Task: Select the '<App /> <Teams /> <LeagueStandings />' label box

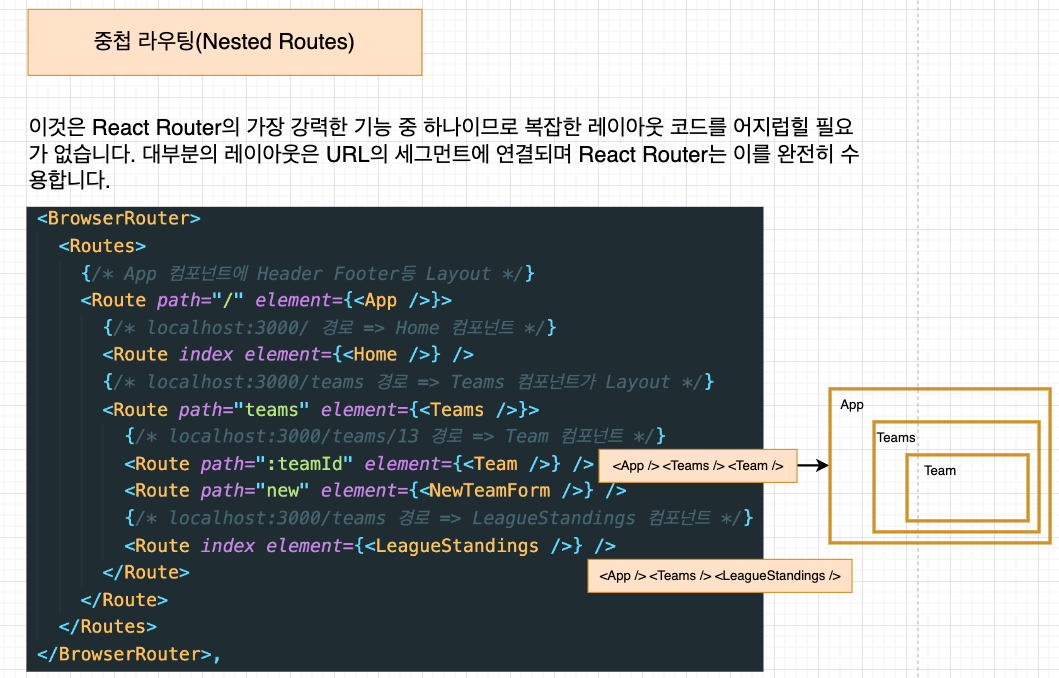Action: [720, 576]
